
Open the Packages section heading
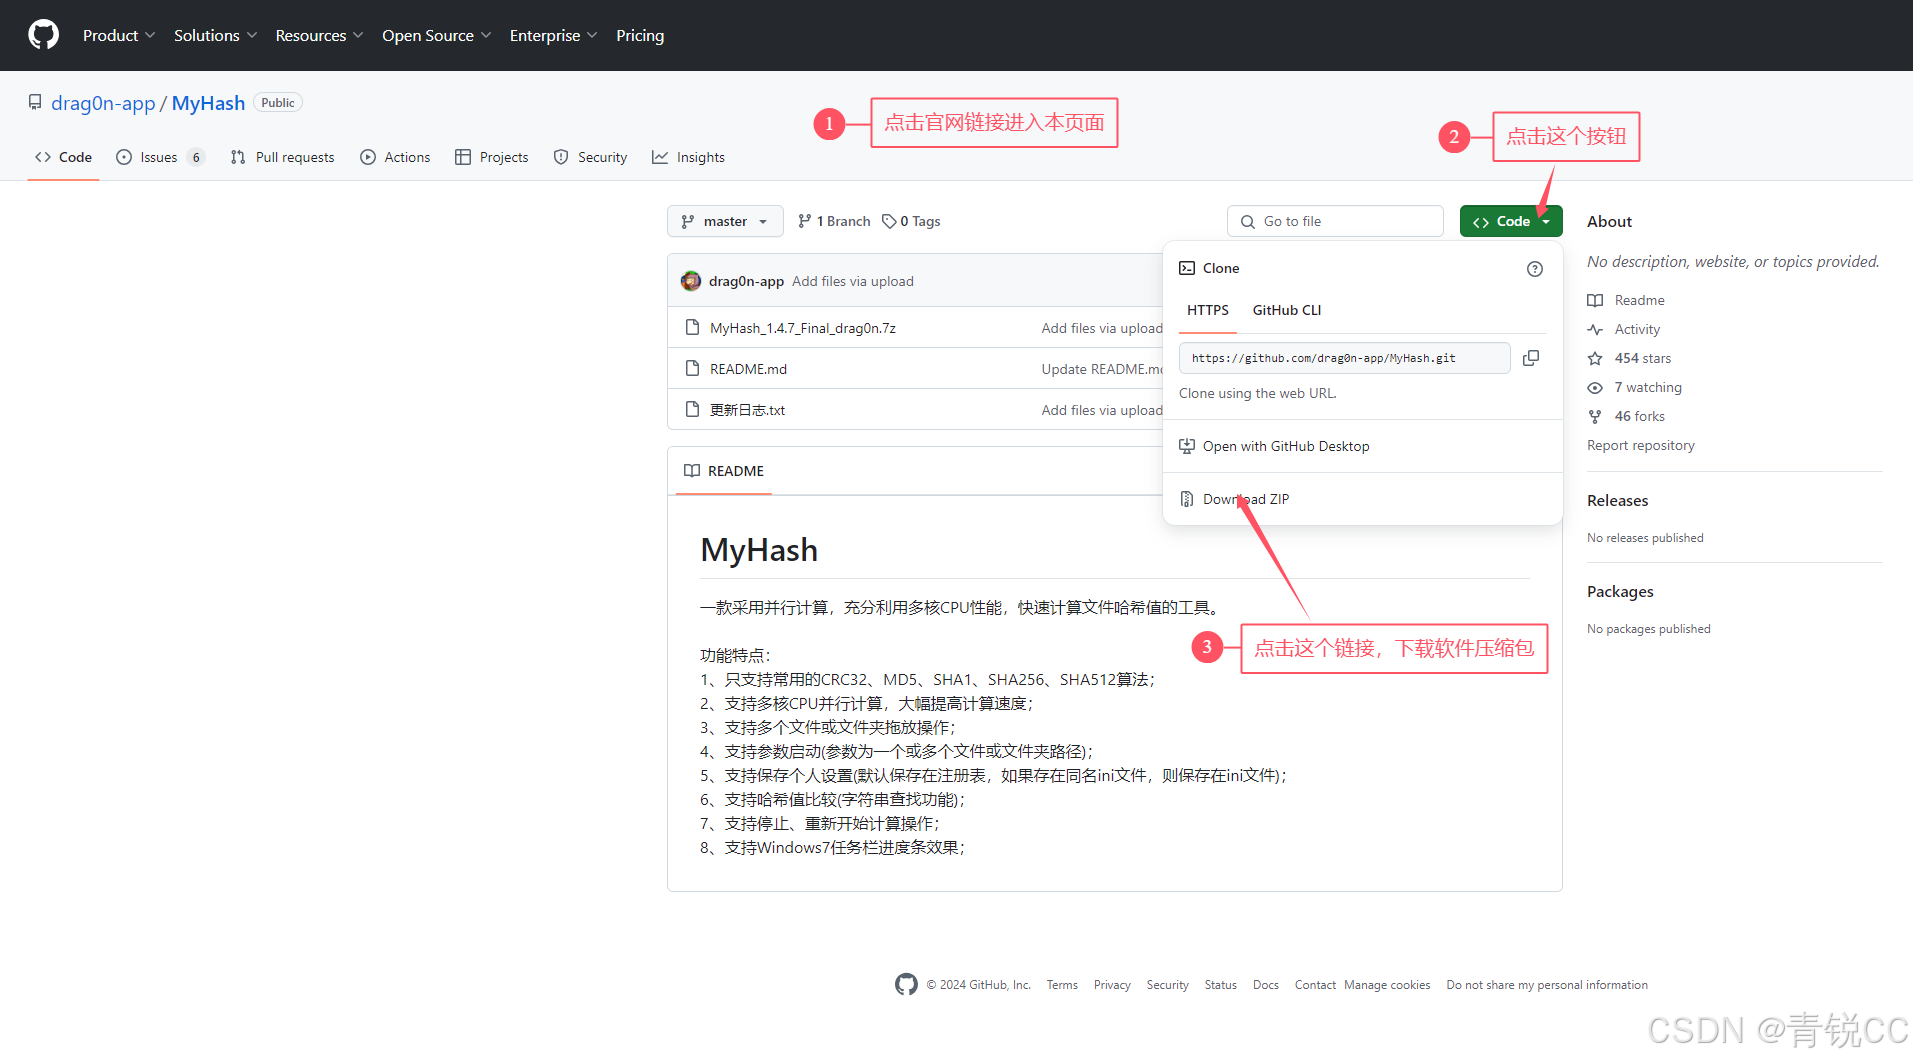[x=1620, y=591]
